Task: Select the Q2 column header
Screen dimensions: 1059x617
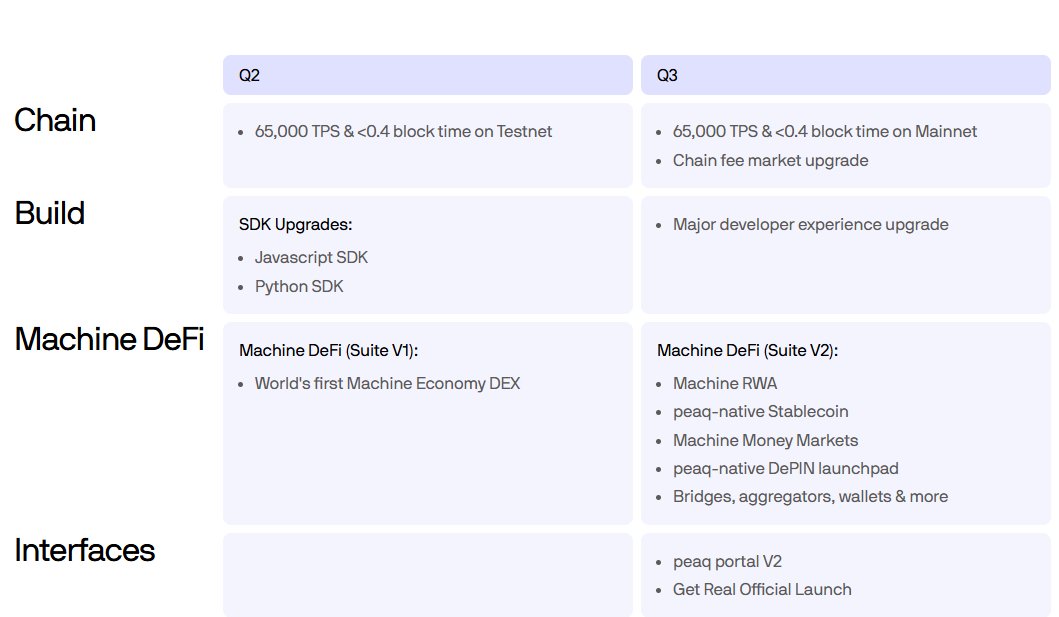Action: (x=428, y=75)
